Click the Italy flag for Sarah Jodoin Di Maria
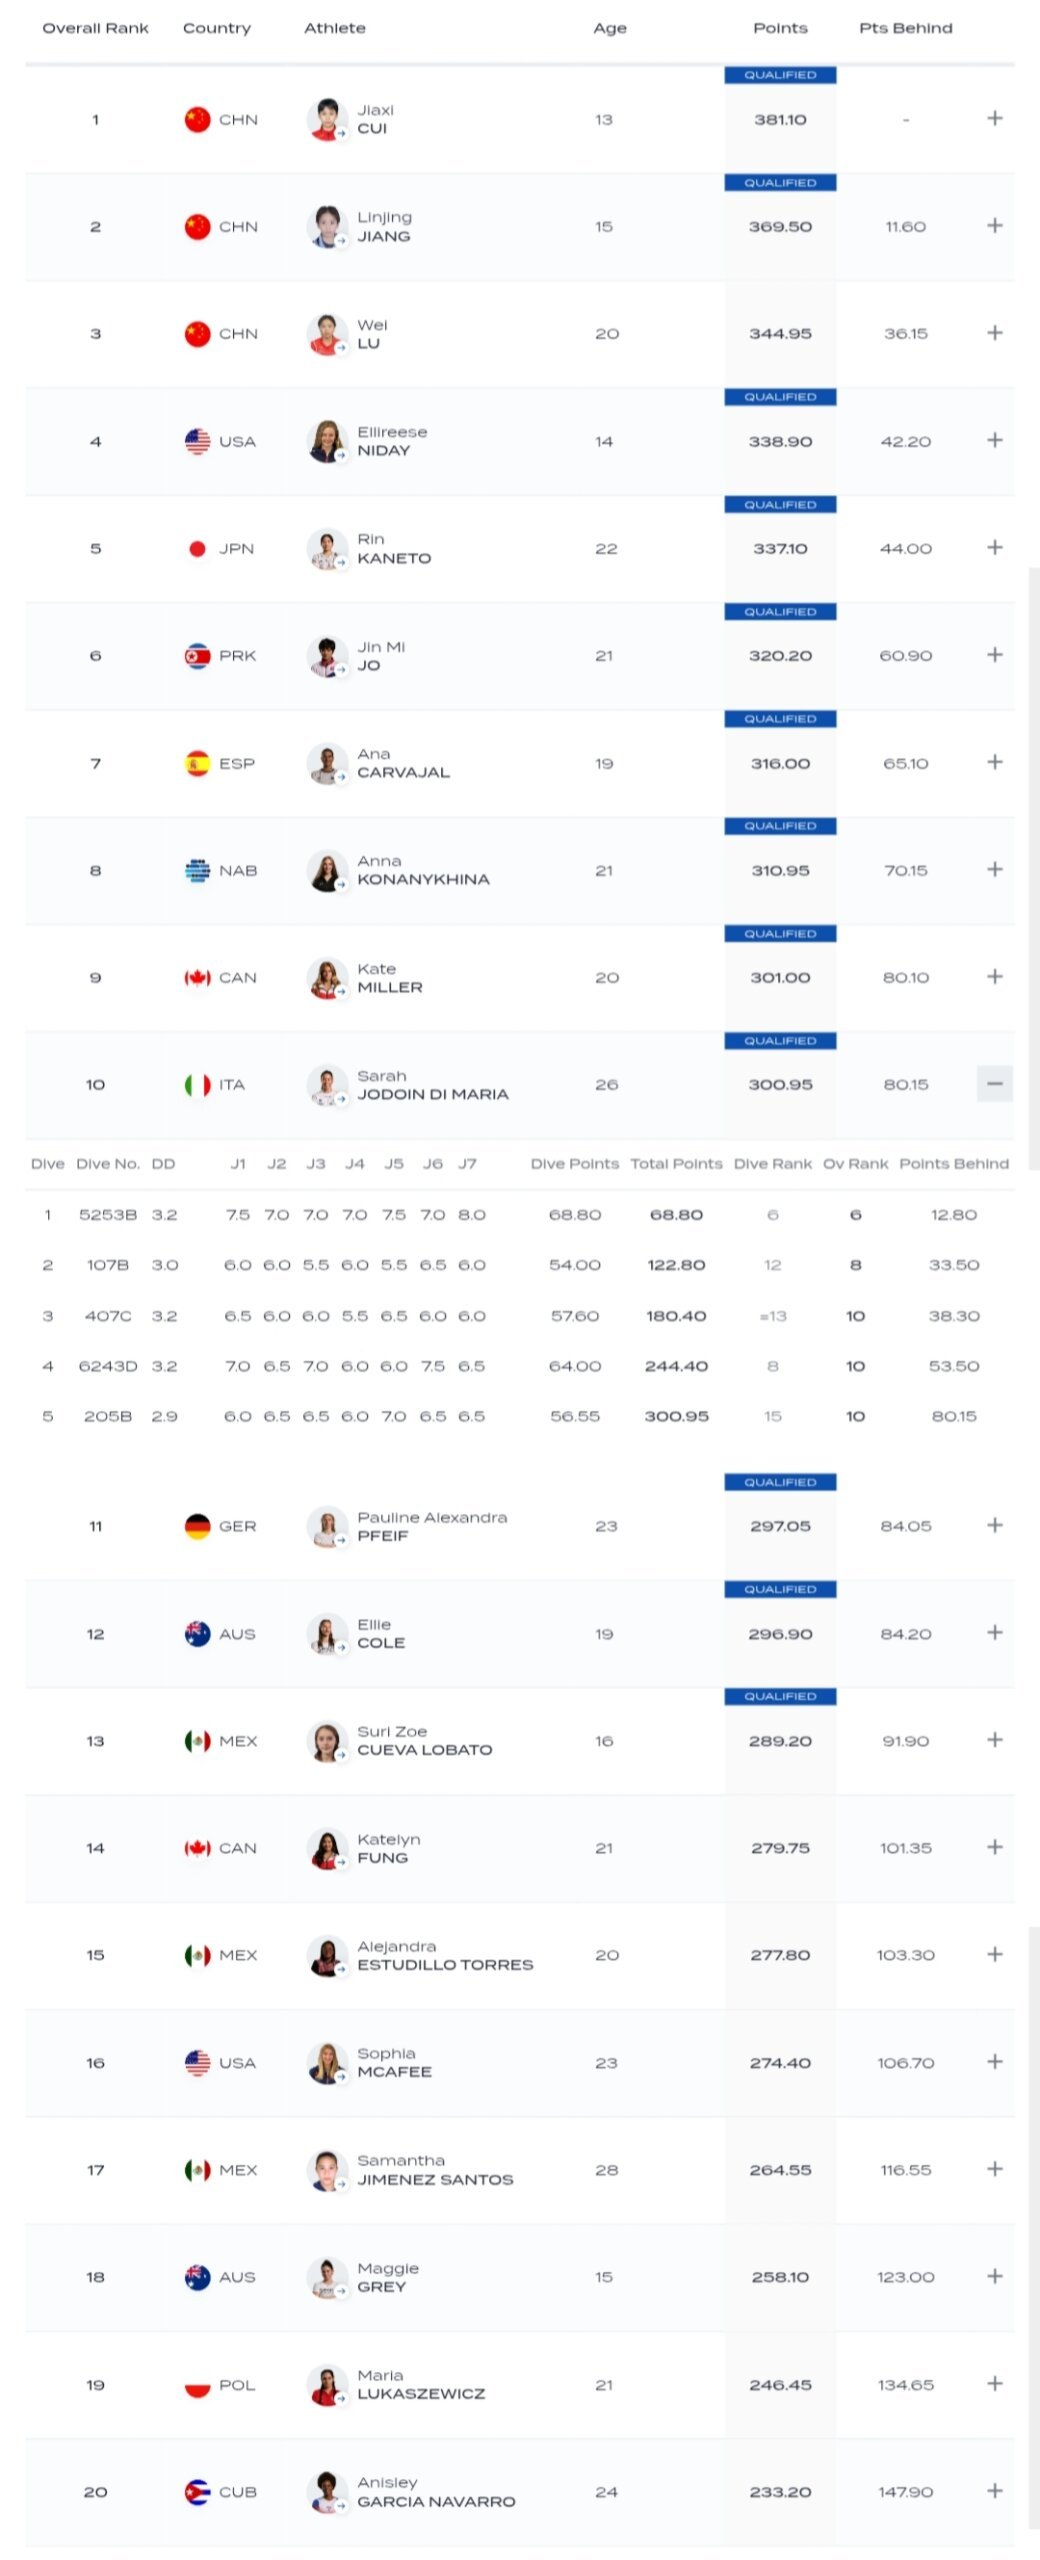Image resolution: width=1040 pixels, height=2560 pixels. [197, 1085]
